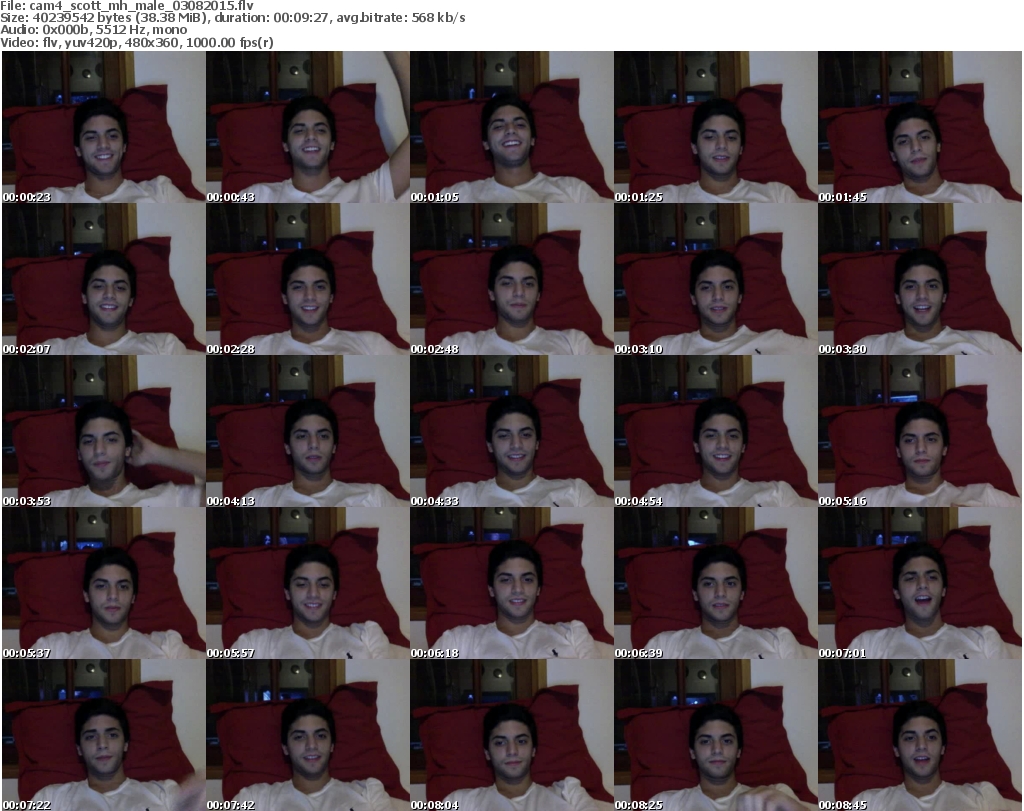Click the Audio line reading 0x000b, 5512 Hz

pos(93,30)
